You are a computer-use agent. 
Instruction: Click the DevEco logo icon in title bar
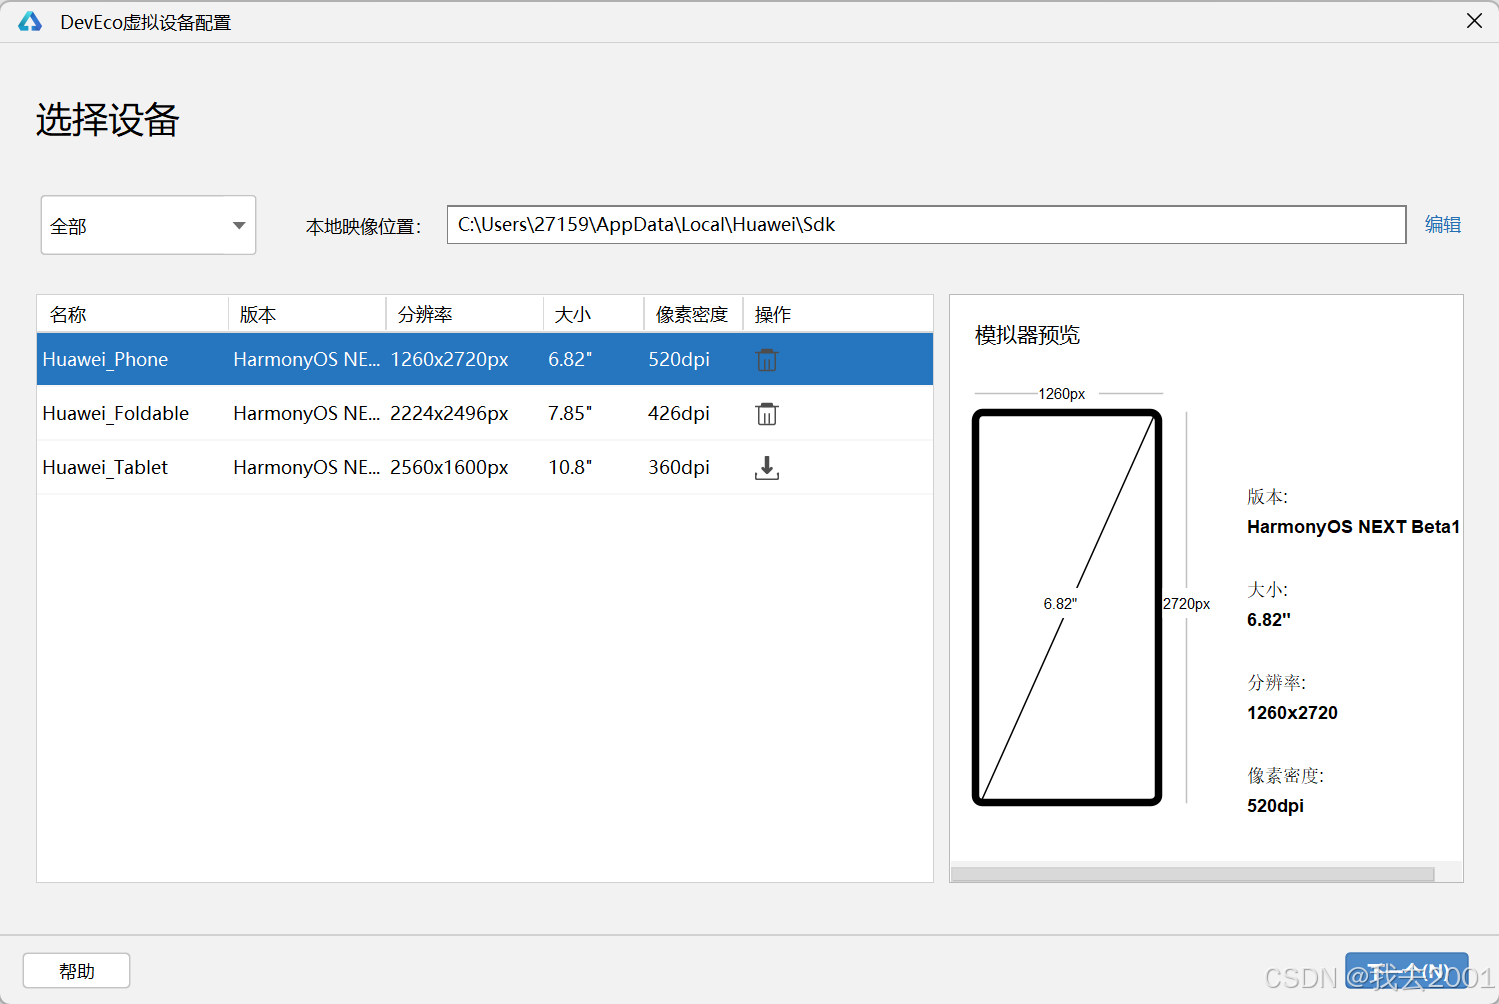(30, 22)
